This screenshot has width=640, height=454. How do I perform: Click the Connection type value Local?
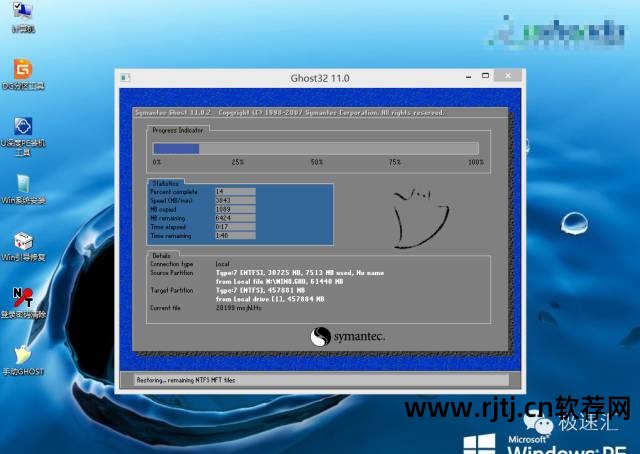(222, 264)
